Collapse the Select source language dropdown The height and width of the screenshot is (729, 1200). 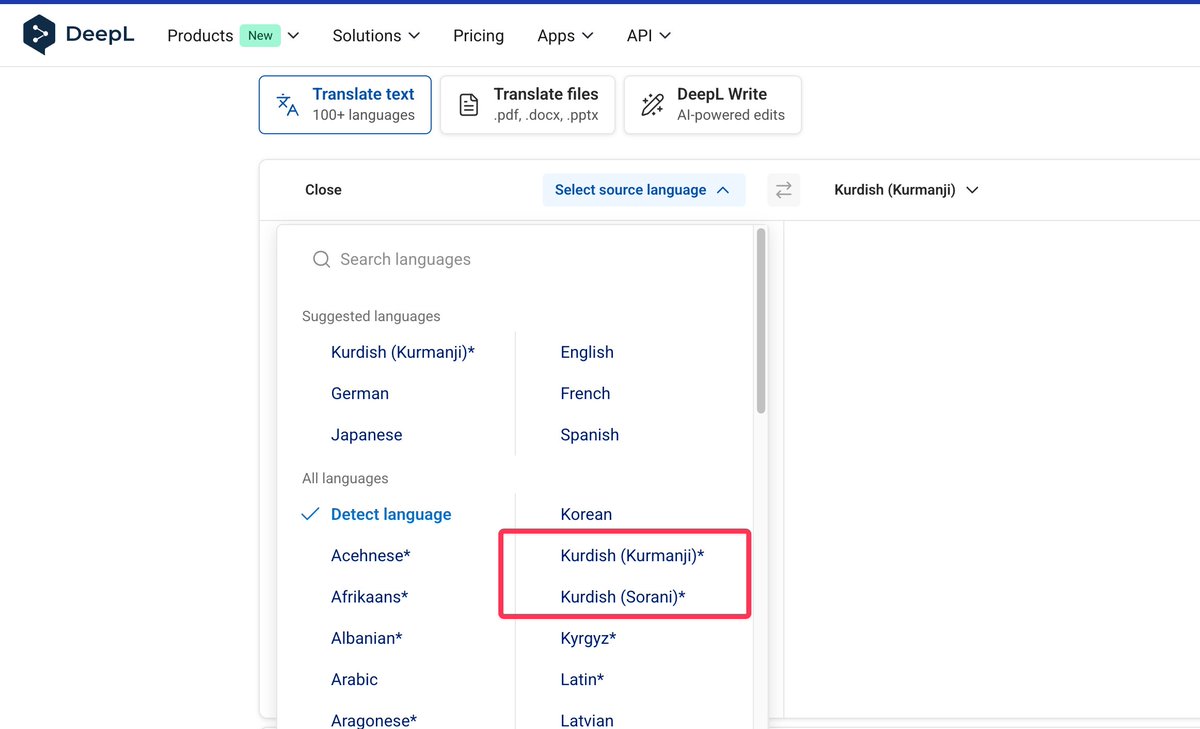[644, 190]
